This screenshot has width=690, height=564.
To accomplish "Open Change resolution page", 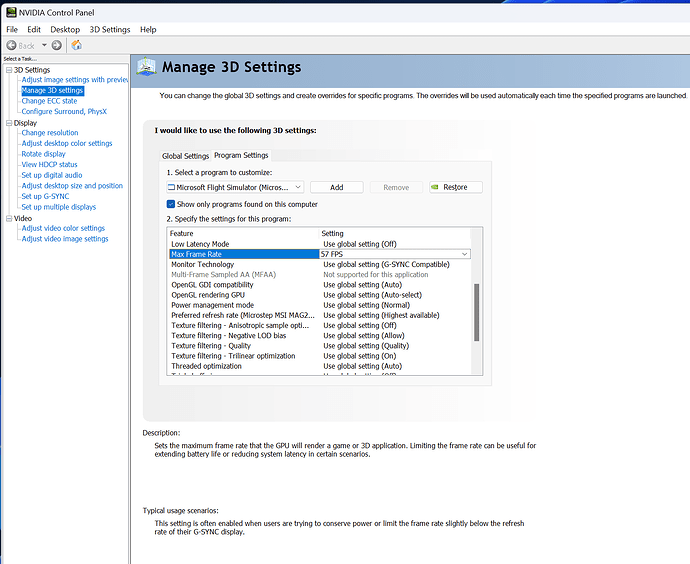I will 50,132.
